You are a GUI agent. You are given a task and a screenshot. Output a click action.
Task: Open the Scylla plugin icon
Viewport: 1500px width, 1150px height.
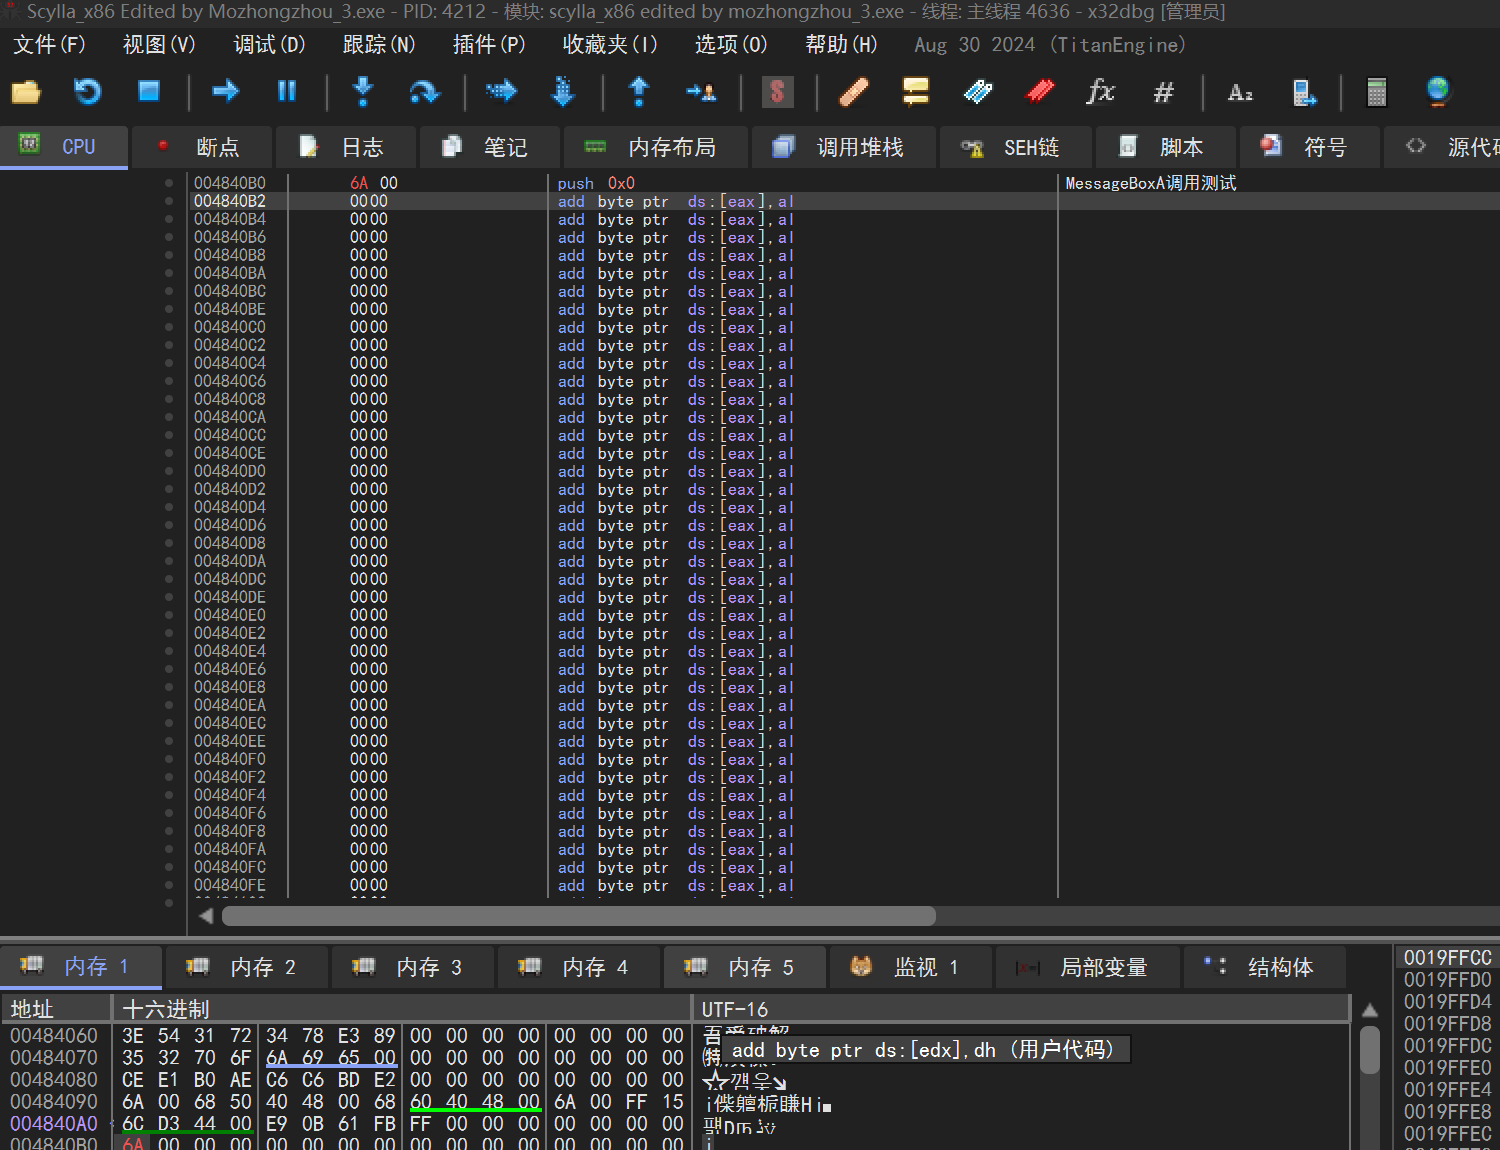pos(777,92)
